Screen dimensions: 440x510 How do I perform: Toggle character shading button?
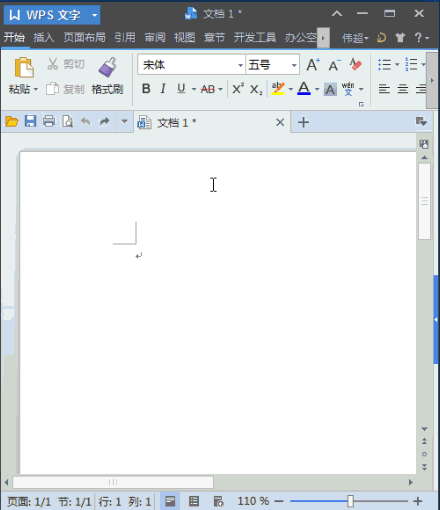pos(330,89)
